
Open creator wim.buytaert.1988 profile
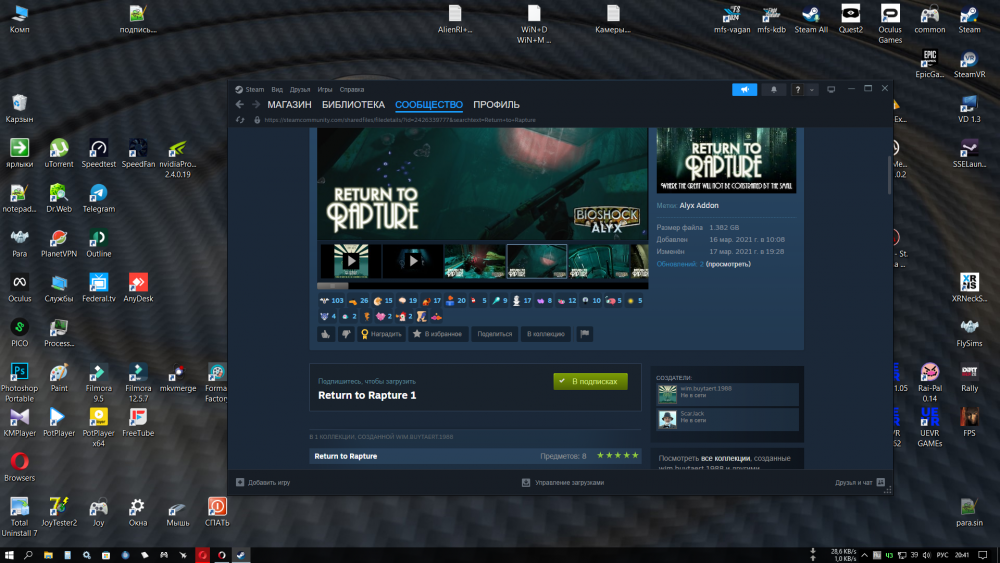pos(727,394)
